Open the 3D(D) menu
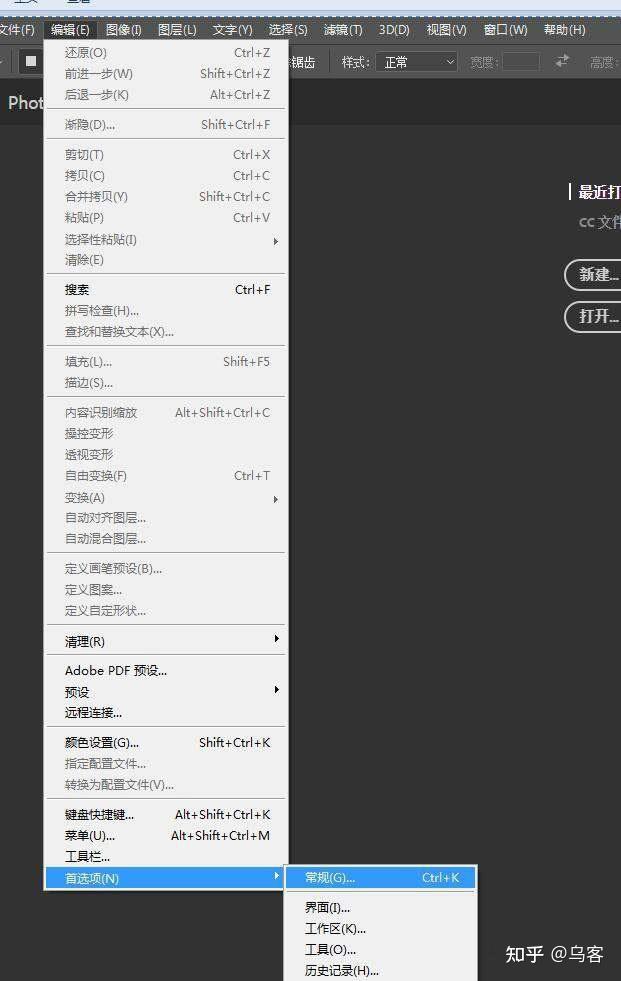The width and height of the screenshot is (621, 981). pos(394,29)
